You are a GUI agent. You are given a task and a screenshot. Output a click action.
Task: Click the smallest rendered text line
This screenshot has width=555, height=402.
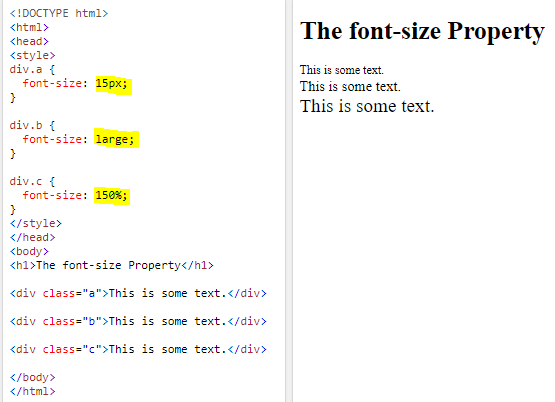click(x=342, y=70)
